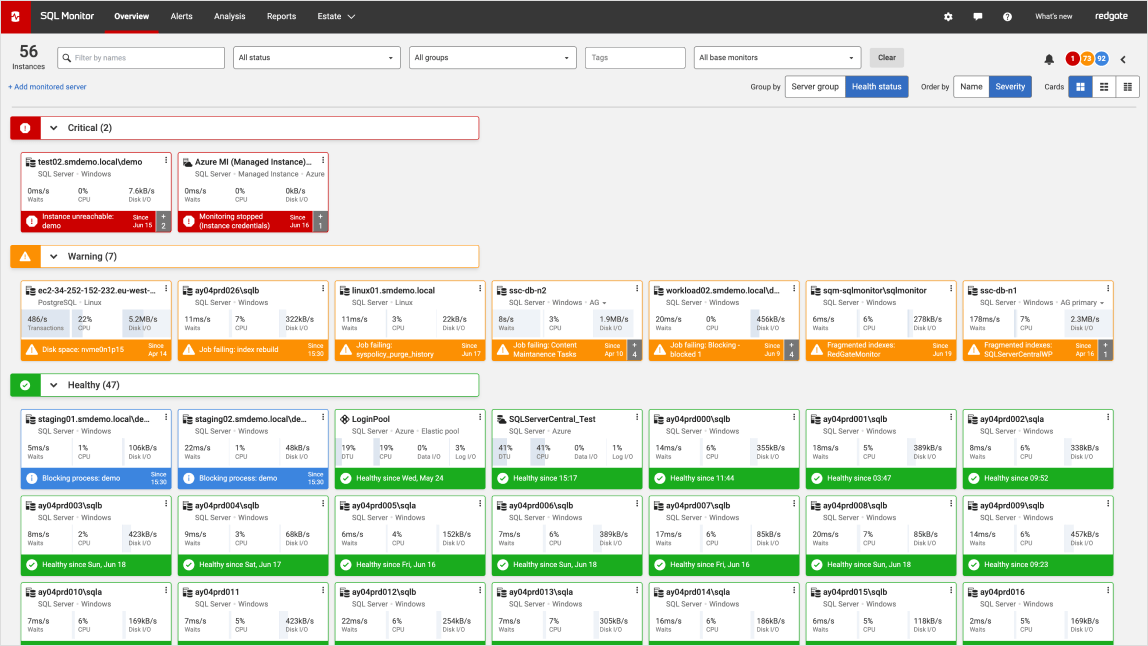Open Instance unreachable alert on test02 card
Viewport: 1148px width, 646px height.
click(89, 221)
